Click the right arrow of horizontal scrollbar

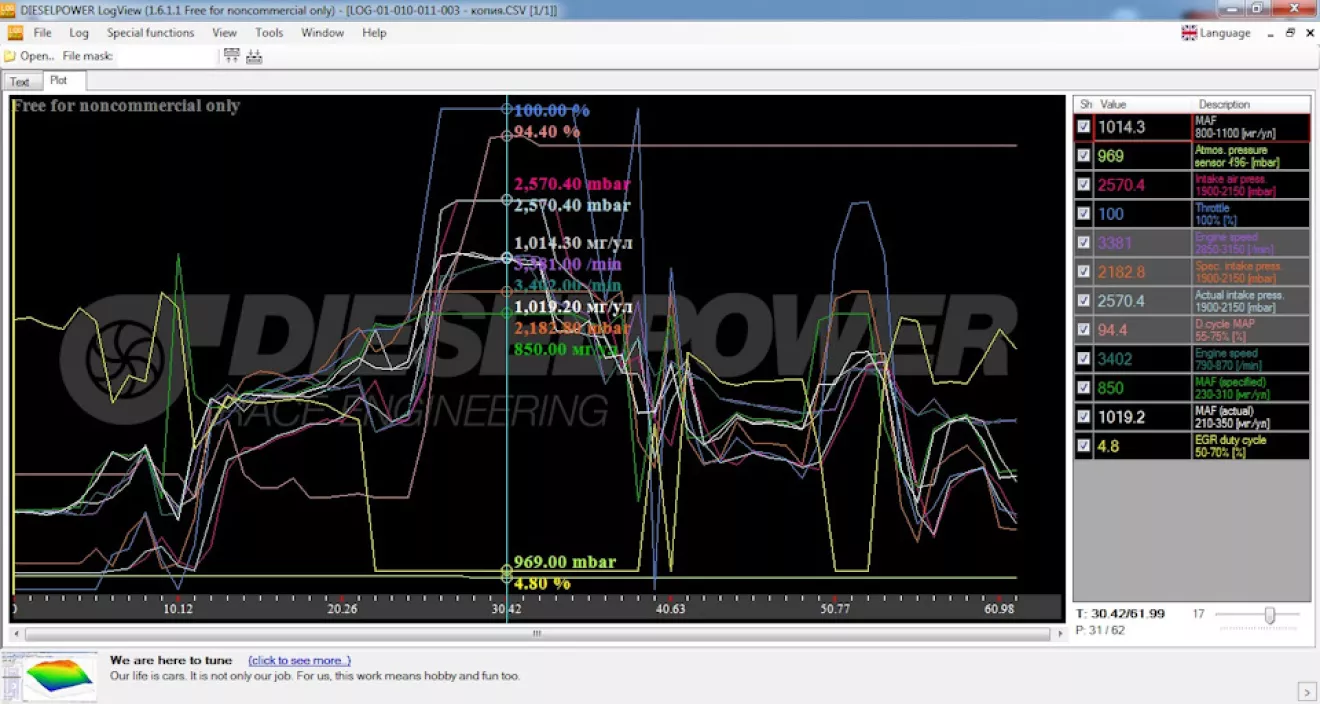click(1059, 634)
